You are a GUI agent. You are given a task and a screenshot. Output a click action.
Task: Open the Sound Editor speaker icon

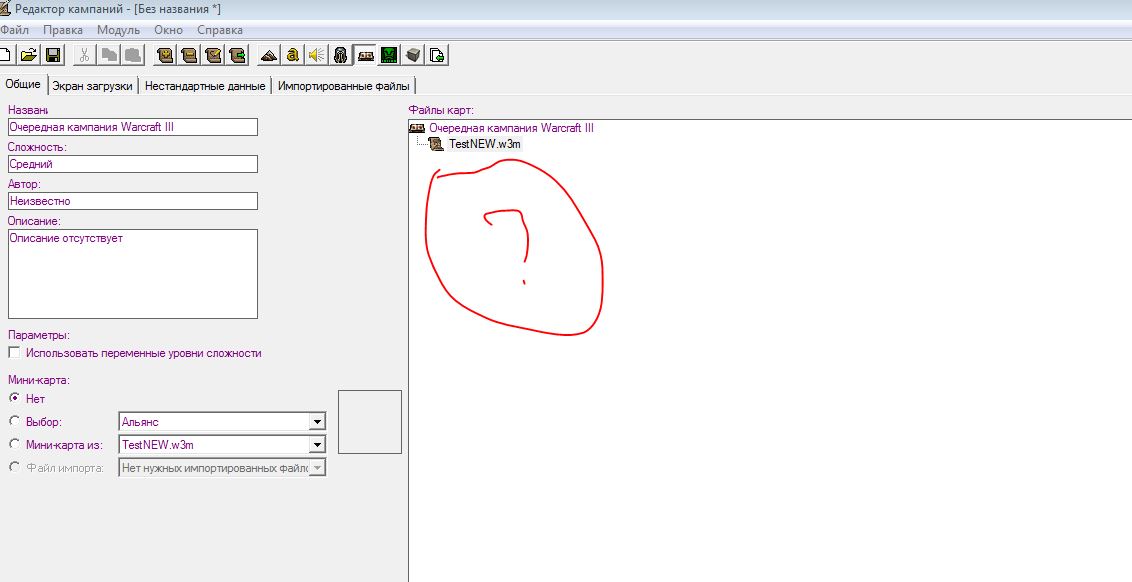(316, 55)
